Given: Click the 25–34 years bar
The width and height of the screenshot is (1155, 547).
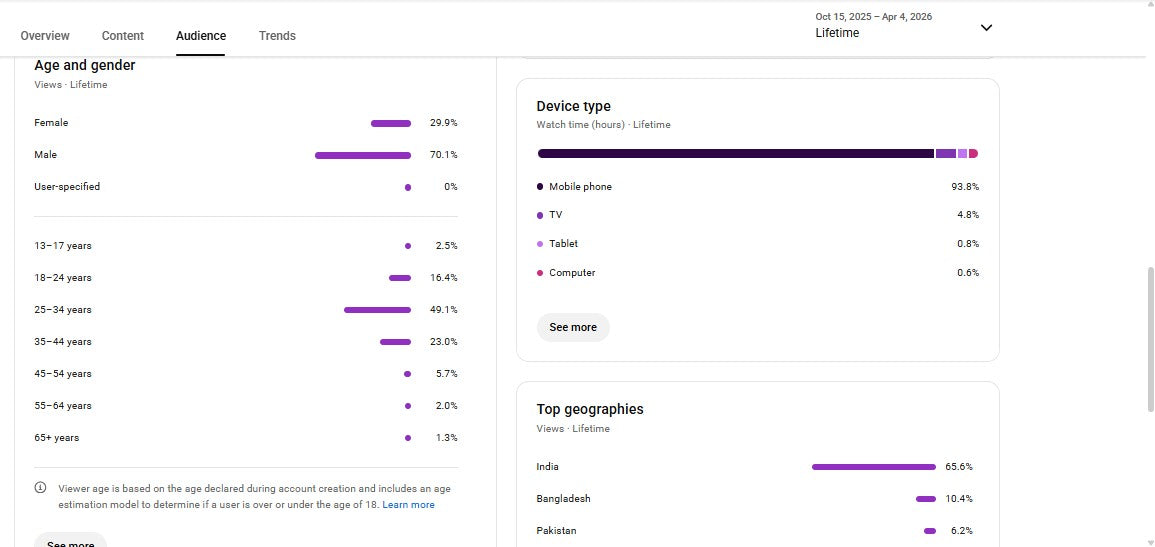Looking at the screenshot, I should [377, 310].
